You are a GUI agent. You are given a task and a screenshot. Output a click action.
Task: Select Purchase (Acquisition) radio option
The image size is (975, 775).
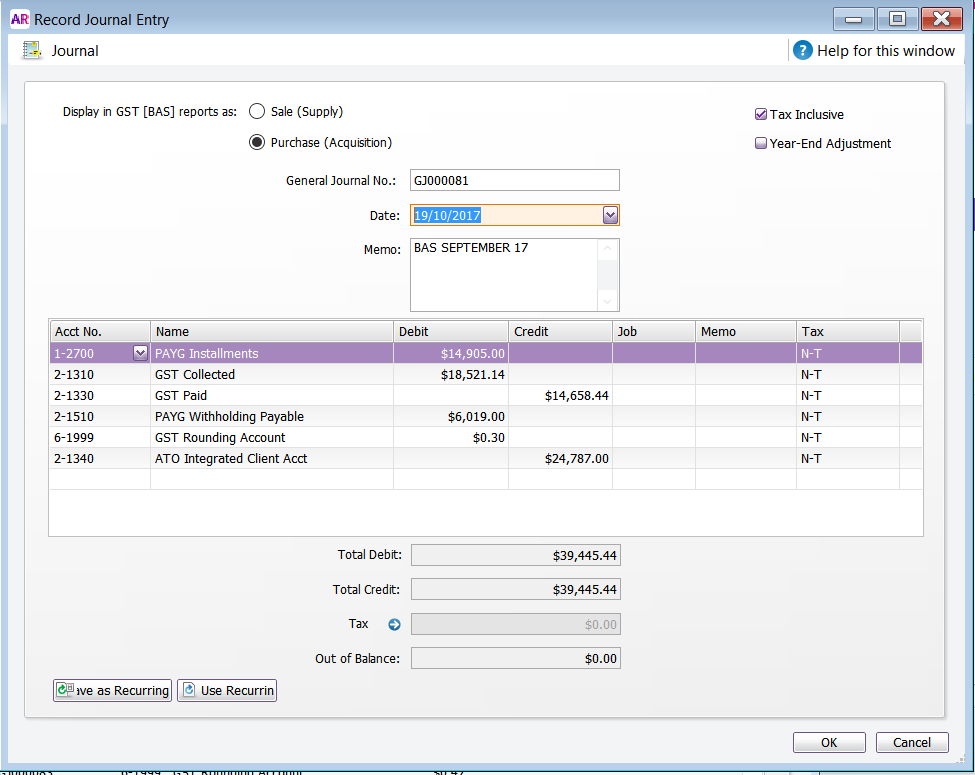pyautogui.click(x=257, y=143)
